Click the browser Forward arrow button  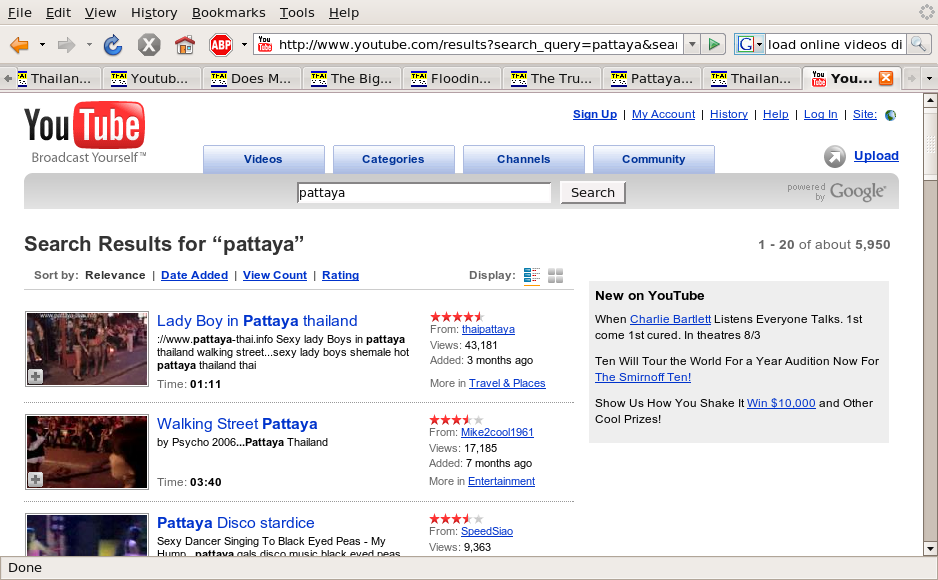point(66,45)
